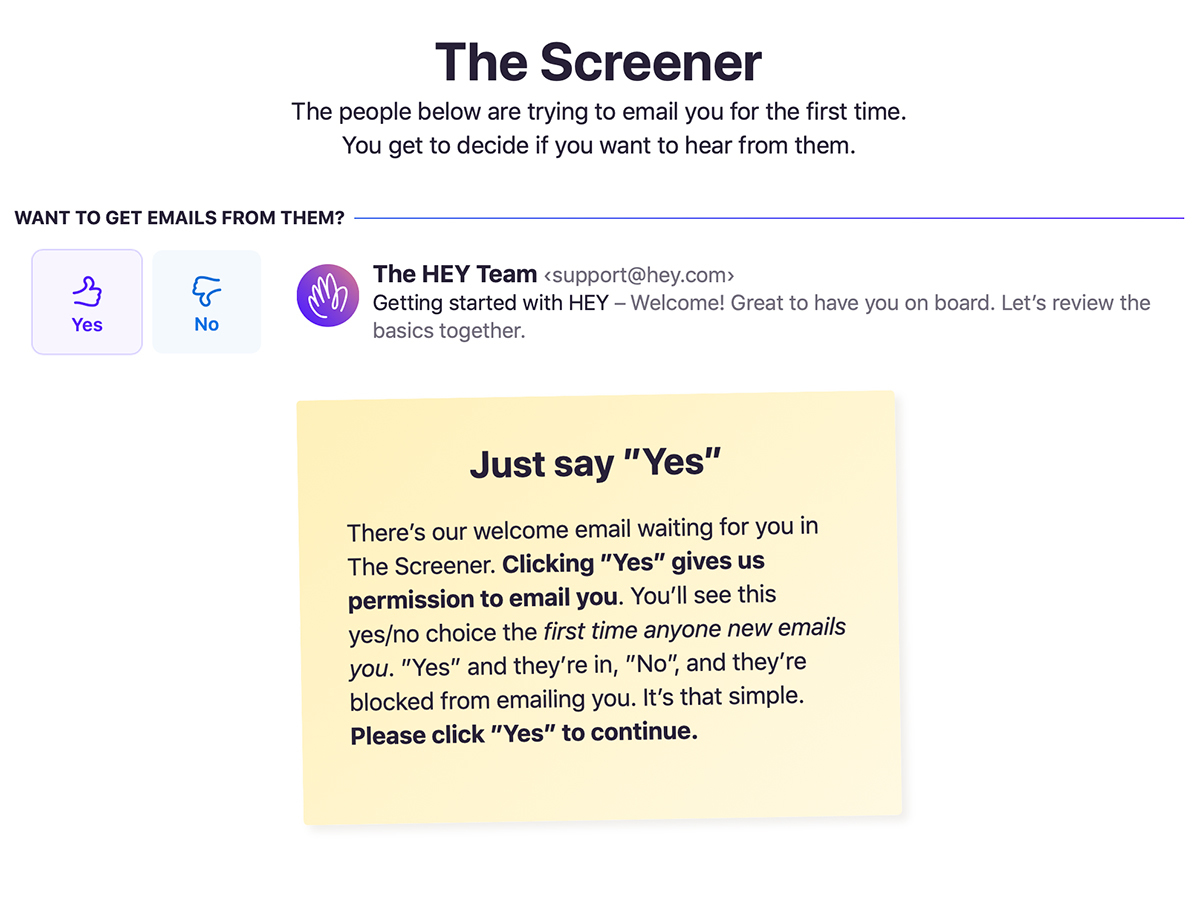Viewport: 1200px width, 900px height.
Task: Click the thumbs-down icon
Action: coord(206,292)
